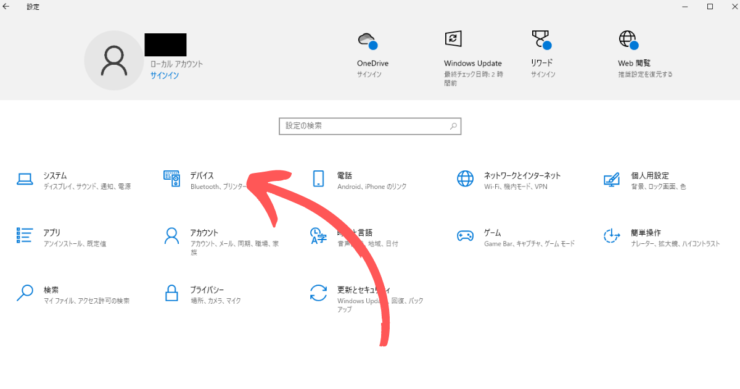Select the ゲーム category title

(492, 232)
